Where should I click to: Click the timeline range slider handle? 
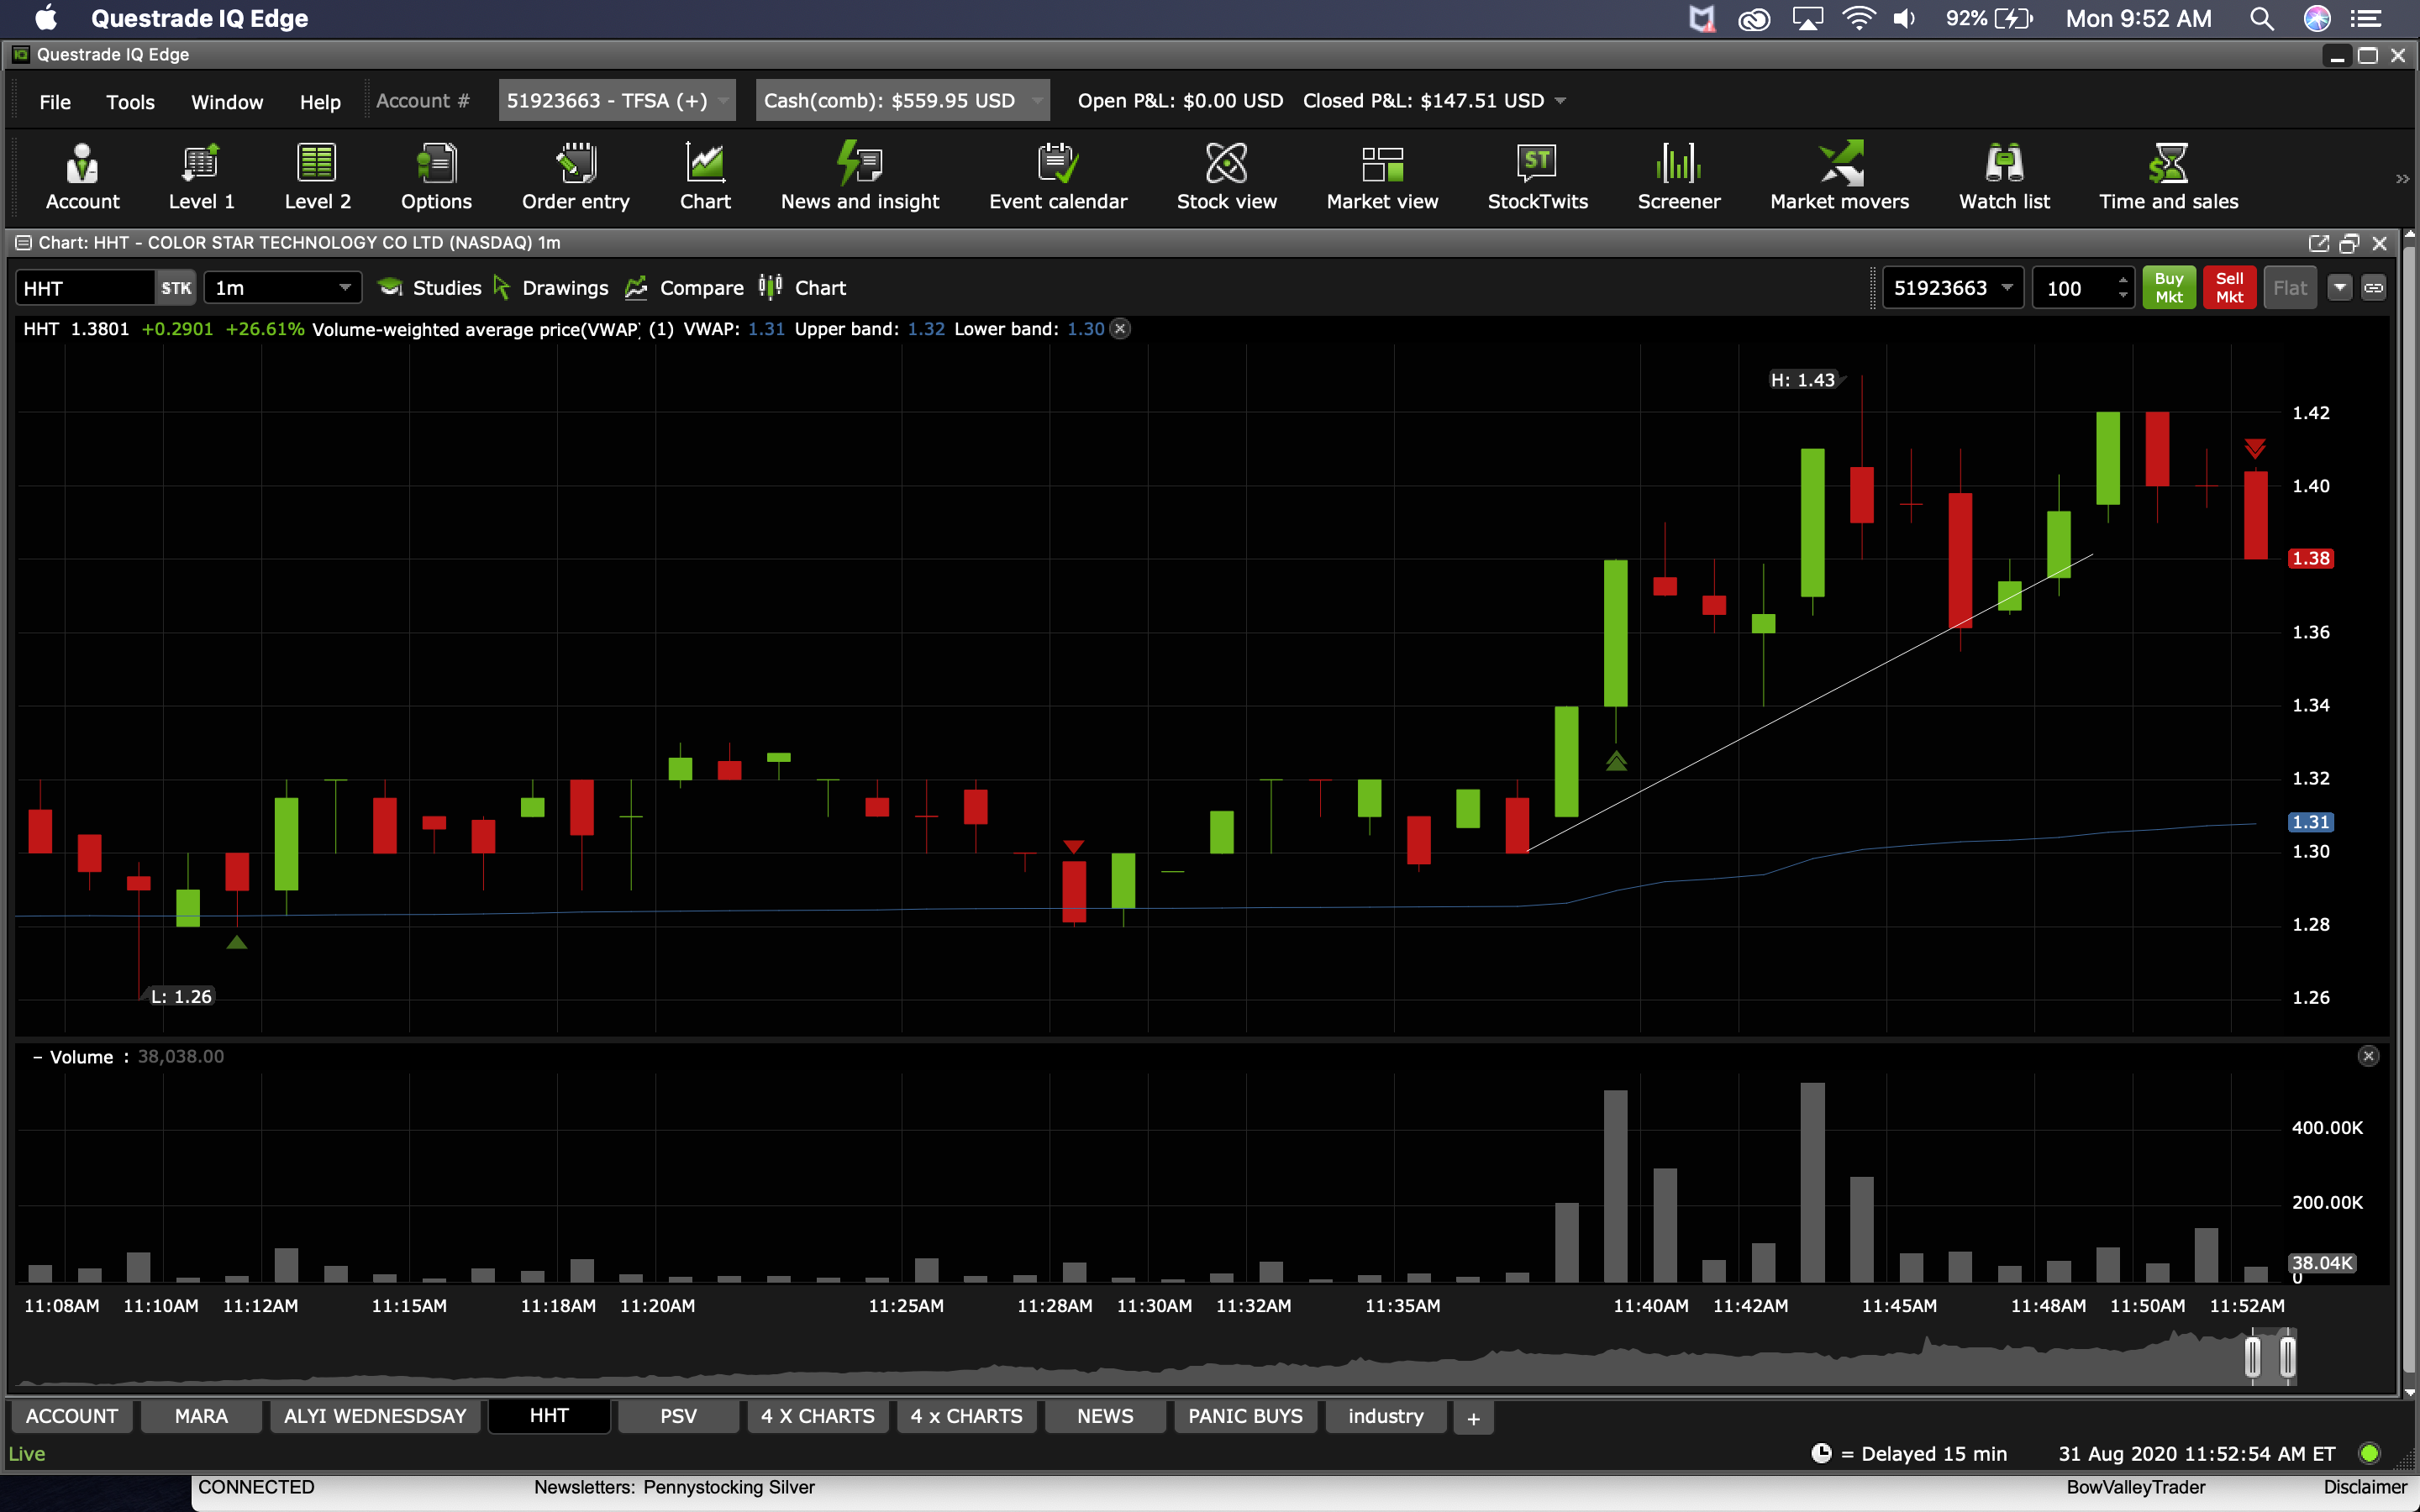tap(2252, 1357)
